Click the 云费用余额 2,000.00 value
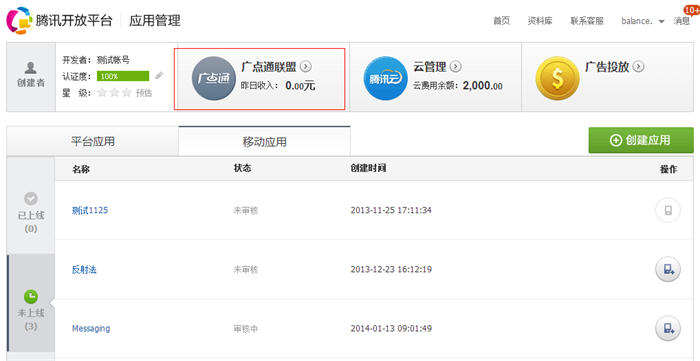Viewport: 700px width, 361px height. (483, 86)
